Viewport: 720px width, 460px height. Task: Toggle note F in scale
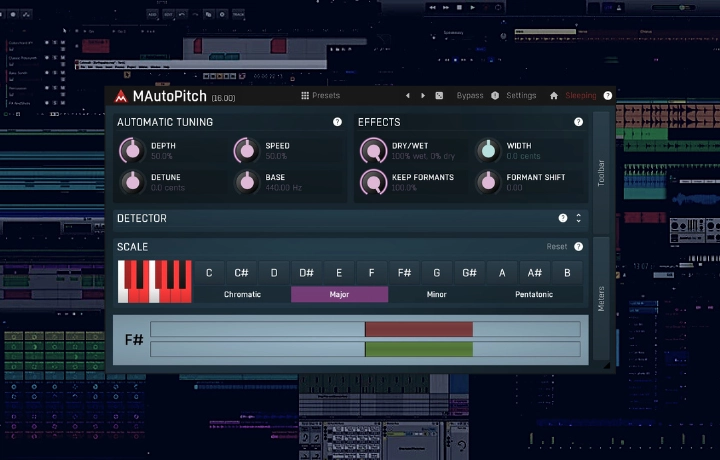click(371, 273)
